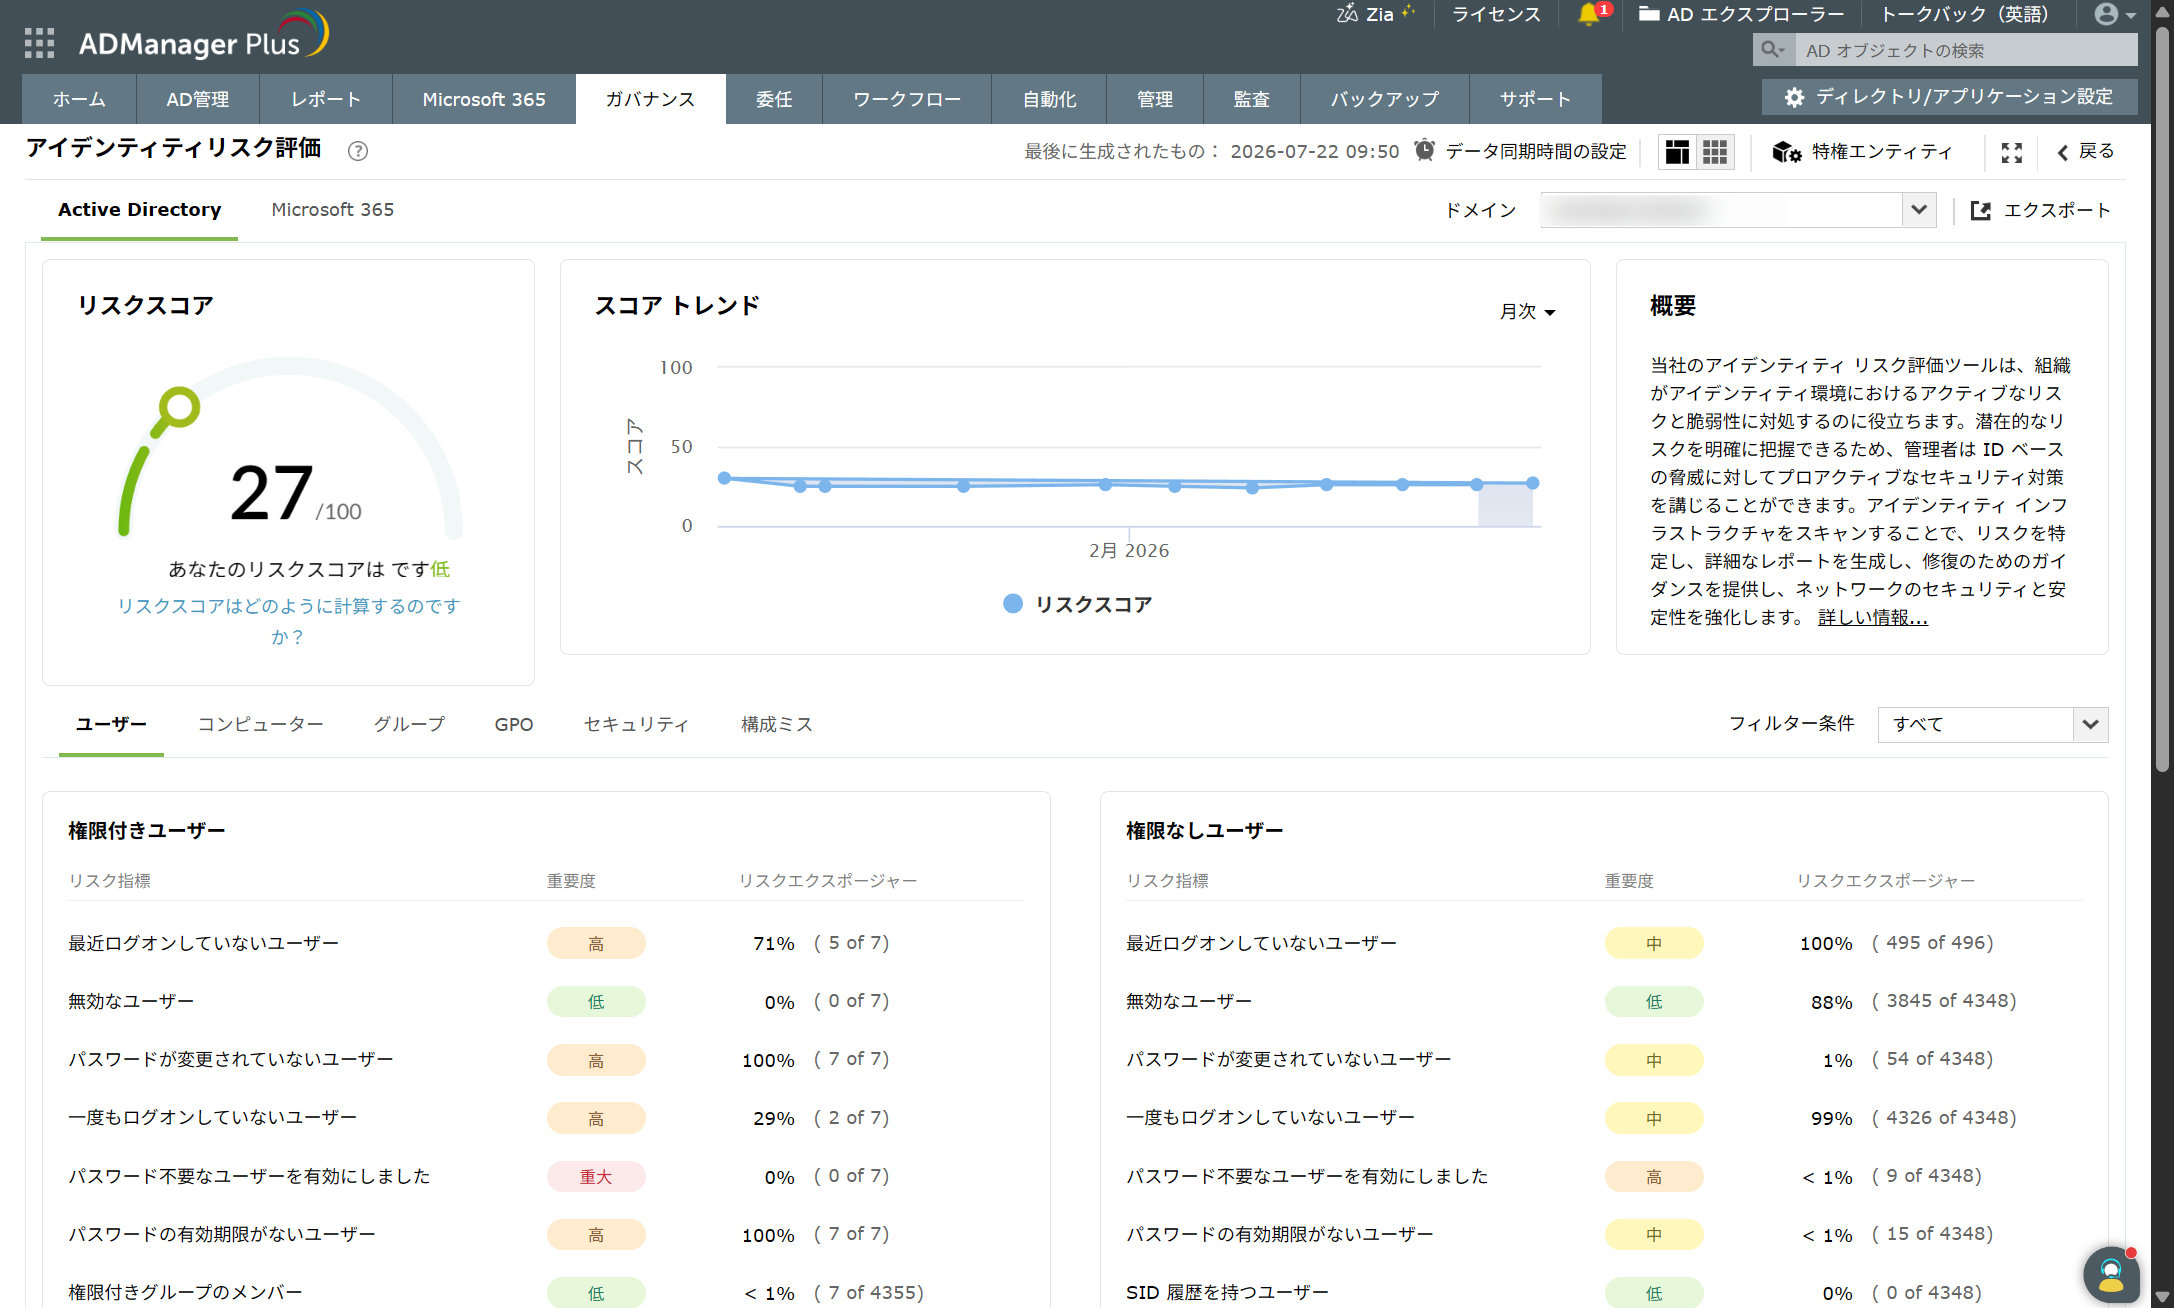Image resolution: width=2174 pixels, height=1308 pixels.
Task: Click the 495 of 496 exposure value
Action: pos(1933,943)
